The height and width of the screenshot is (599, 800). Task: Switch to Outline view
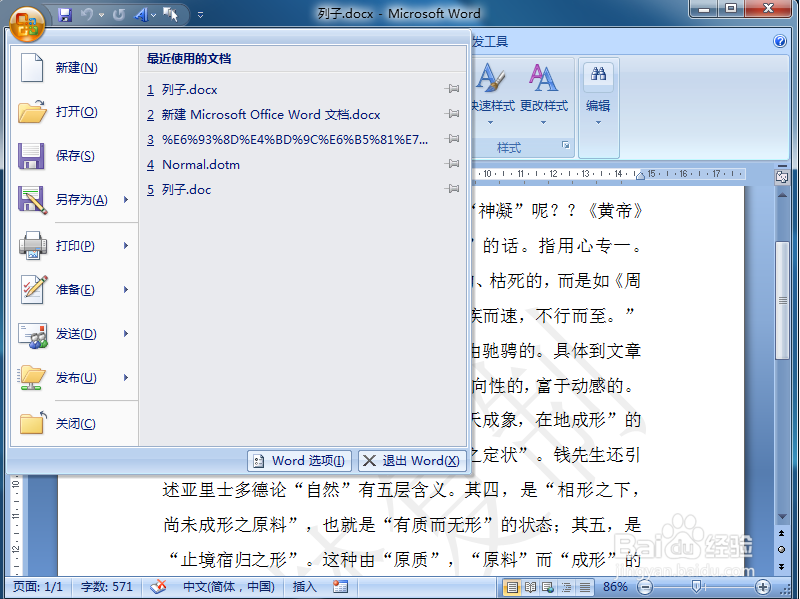click(x=566, y=587)
